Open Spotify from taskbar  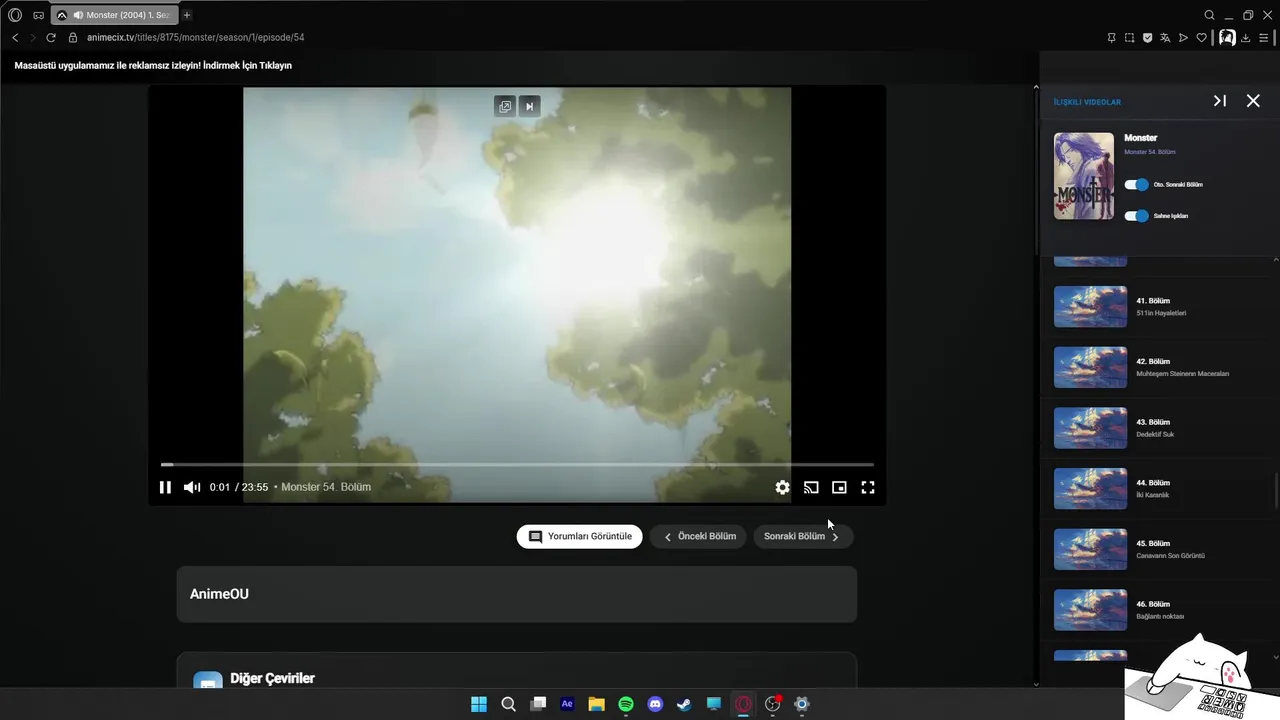click(626, 704)
